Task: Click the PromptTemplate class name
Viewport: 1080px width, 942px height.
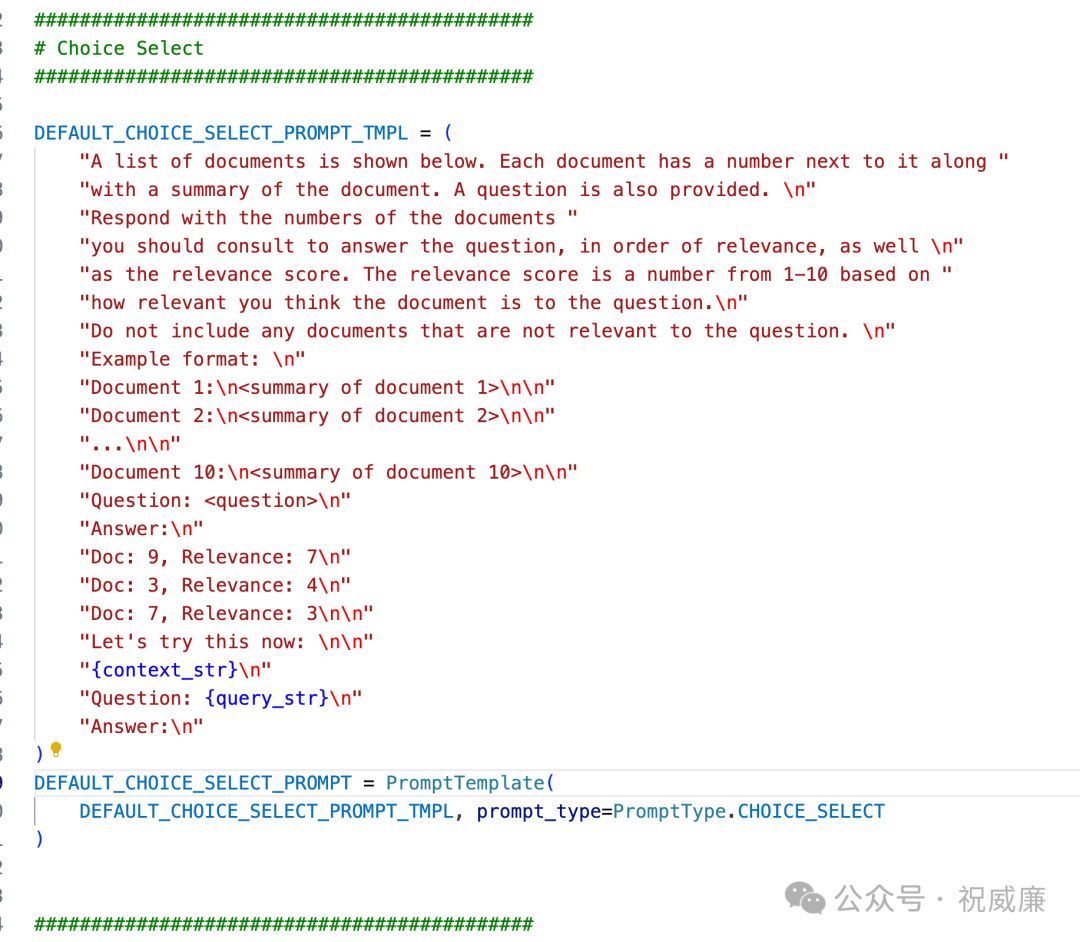Action: click(465, 783)
